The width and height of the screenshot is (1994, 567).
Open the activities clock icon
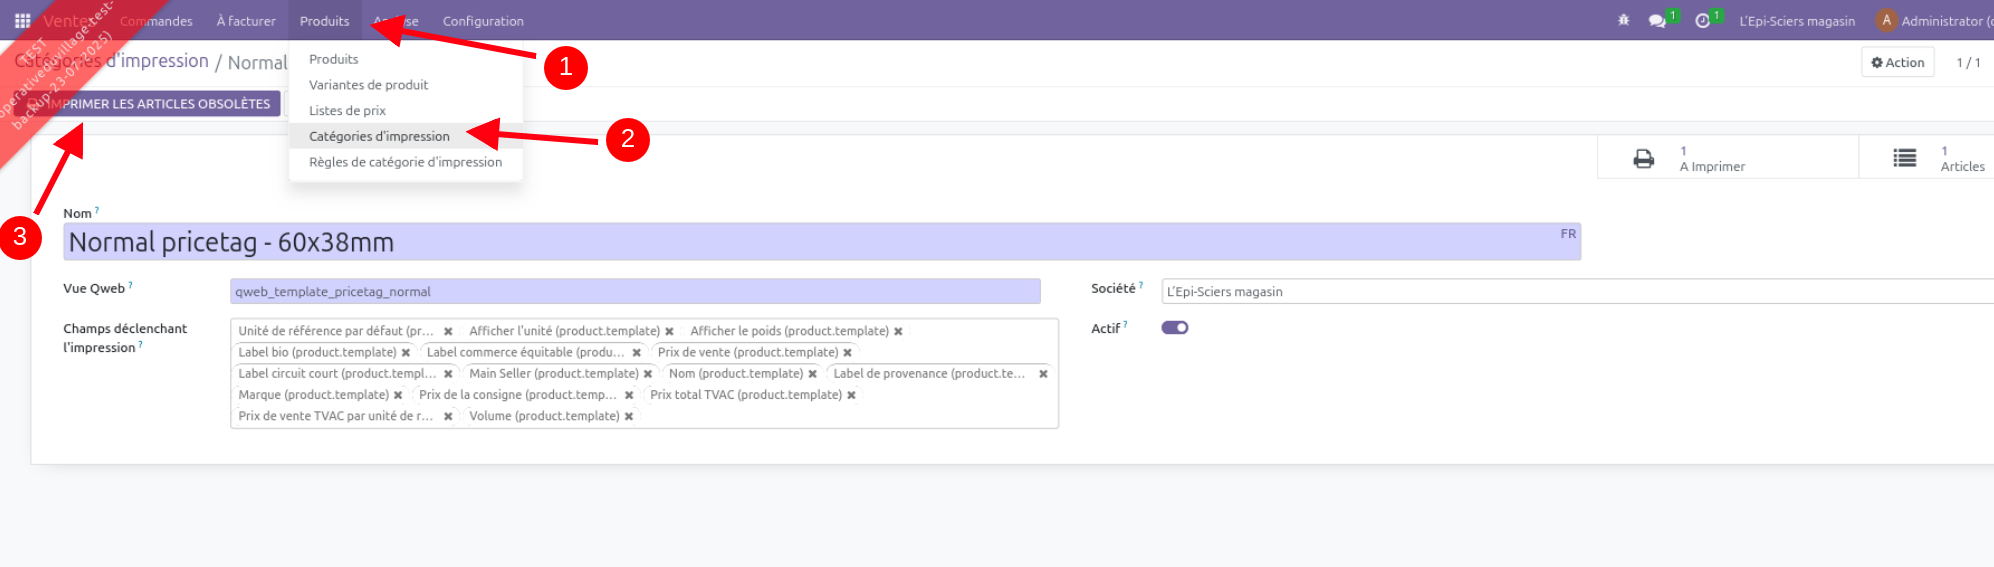click(1702, 21)
